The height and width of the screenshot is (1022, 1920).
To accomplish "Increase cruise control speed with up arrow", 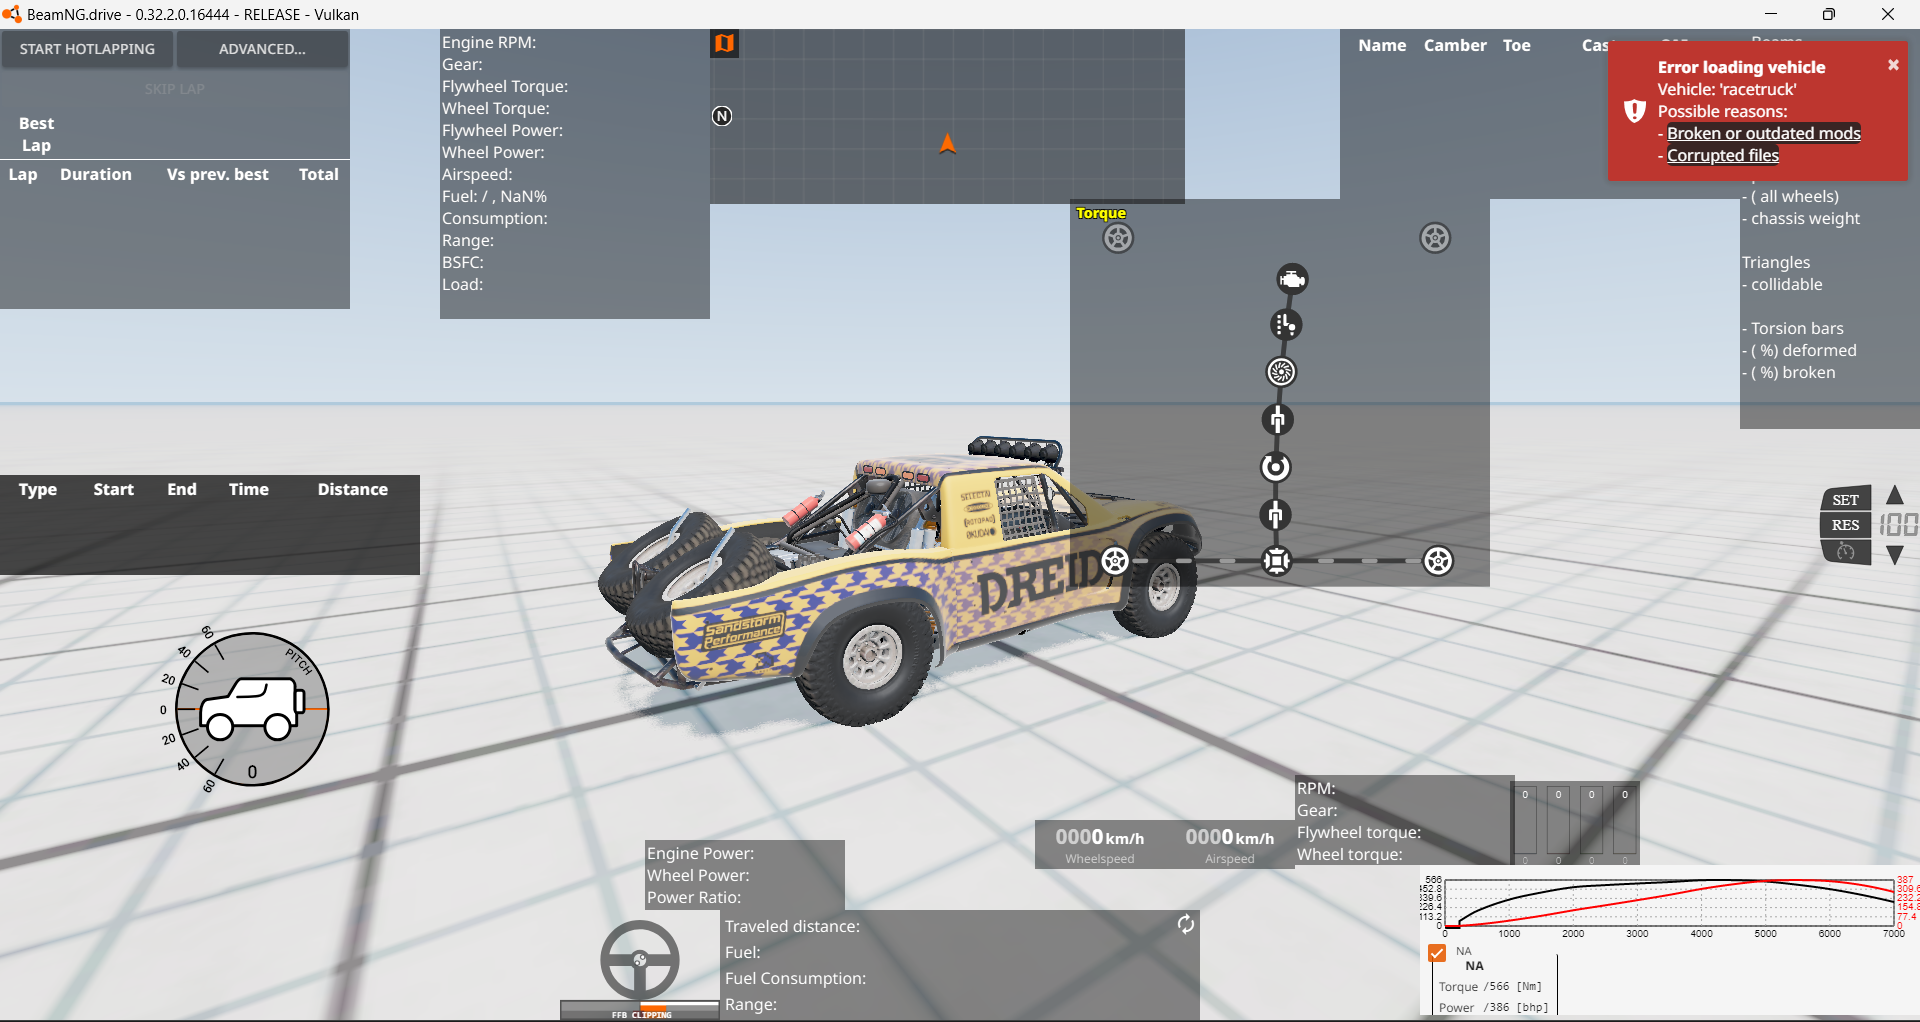I will (x=1895, y=495).
